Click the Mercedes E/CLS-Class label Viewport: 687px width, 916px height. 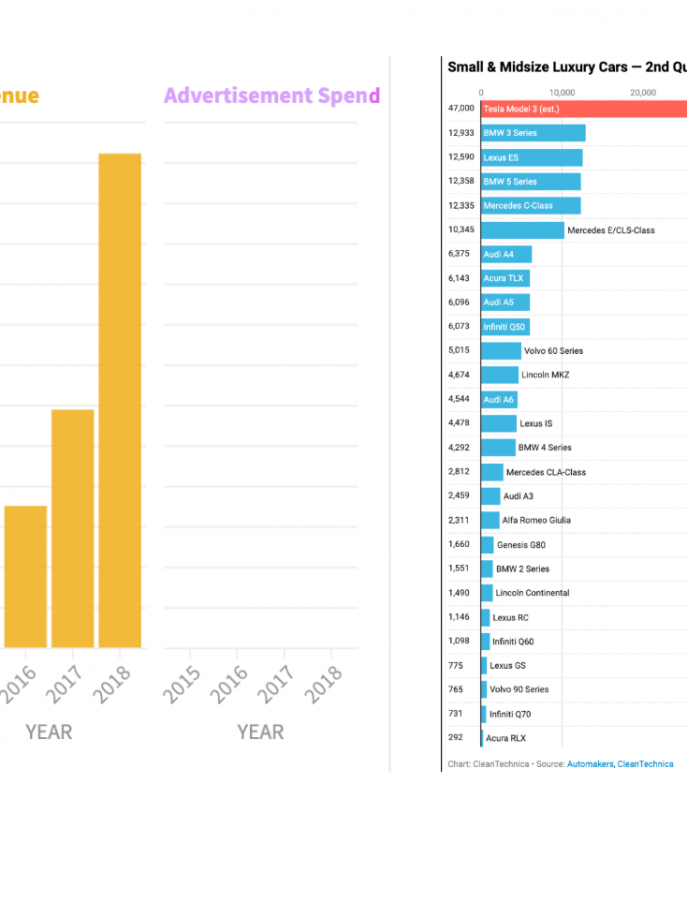tap(610, 230)
